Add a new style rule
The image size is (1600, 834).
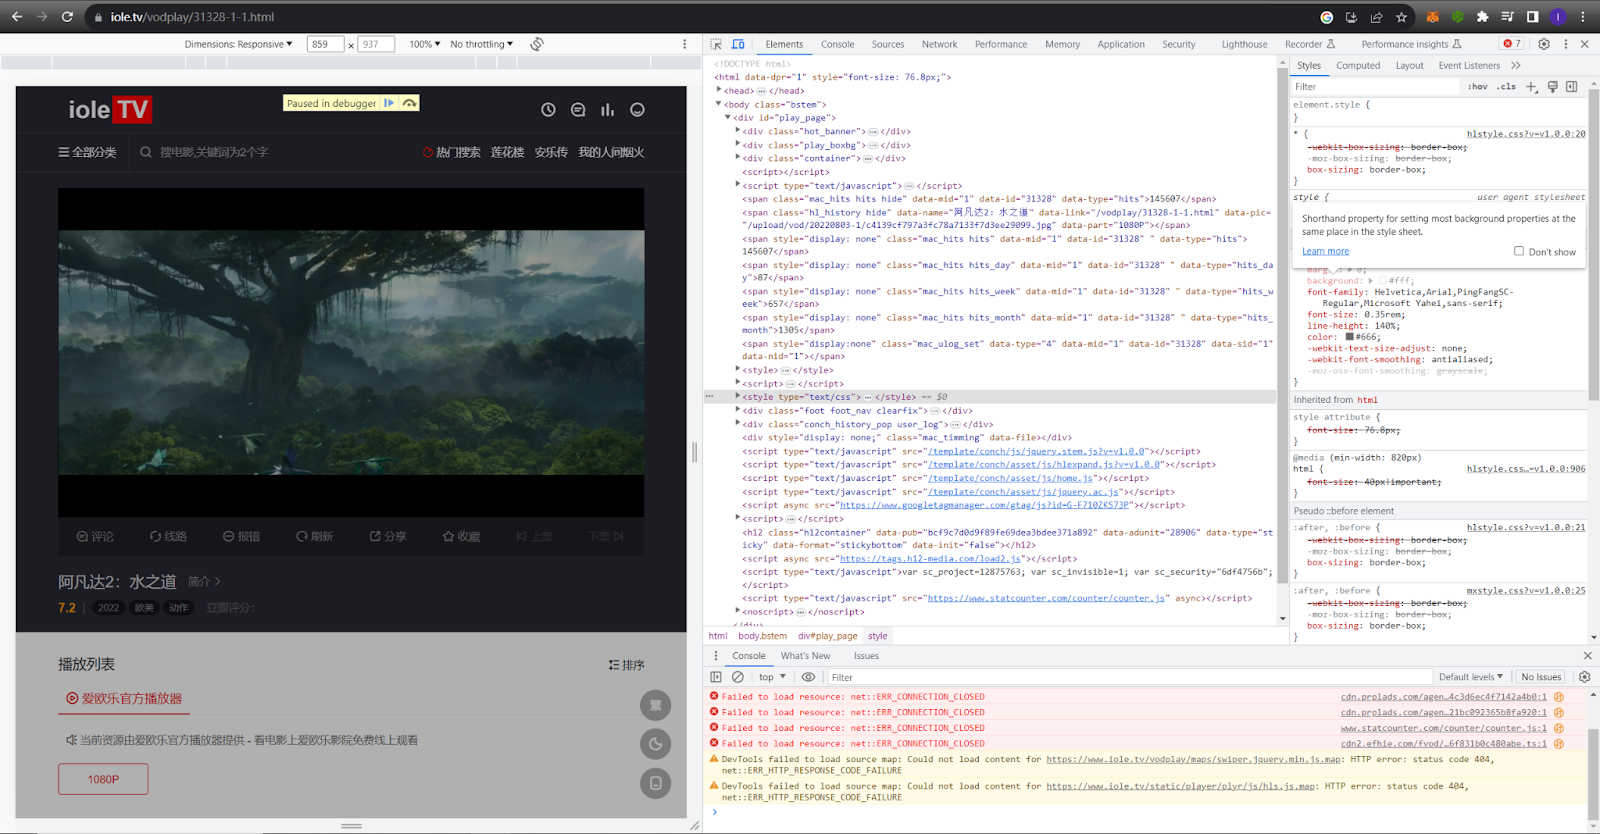click(x=1532, y=87)
